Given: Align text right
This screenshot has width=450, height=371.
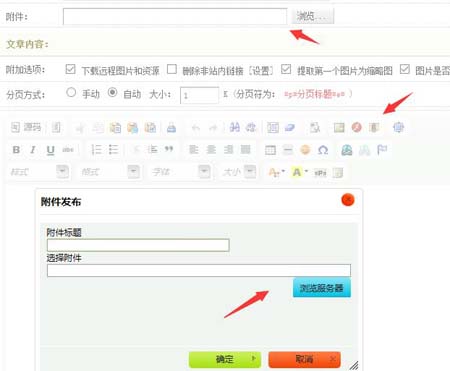Looking at the screenshot, I should [x=228, y=150].
